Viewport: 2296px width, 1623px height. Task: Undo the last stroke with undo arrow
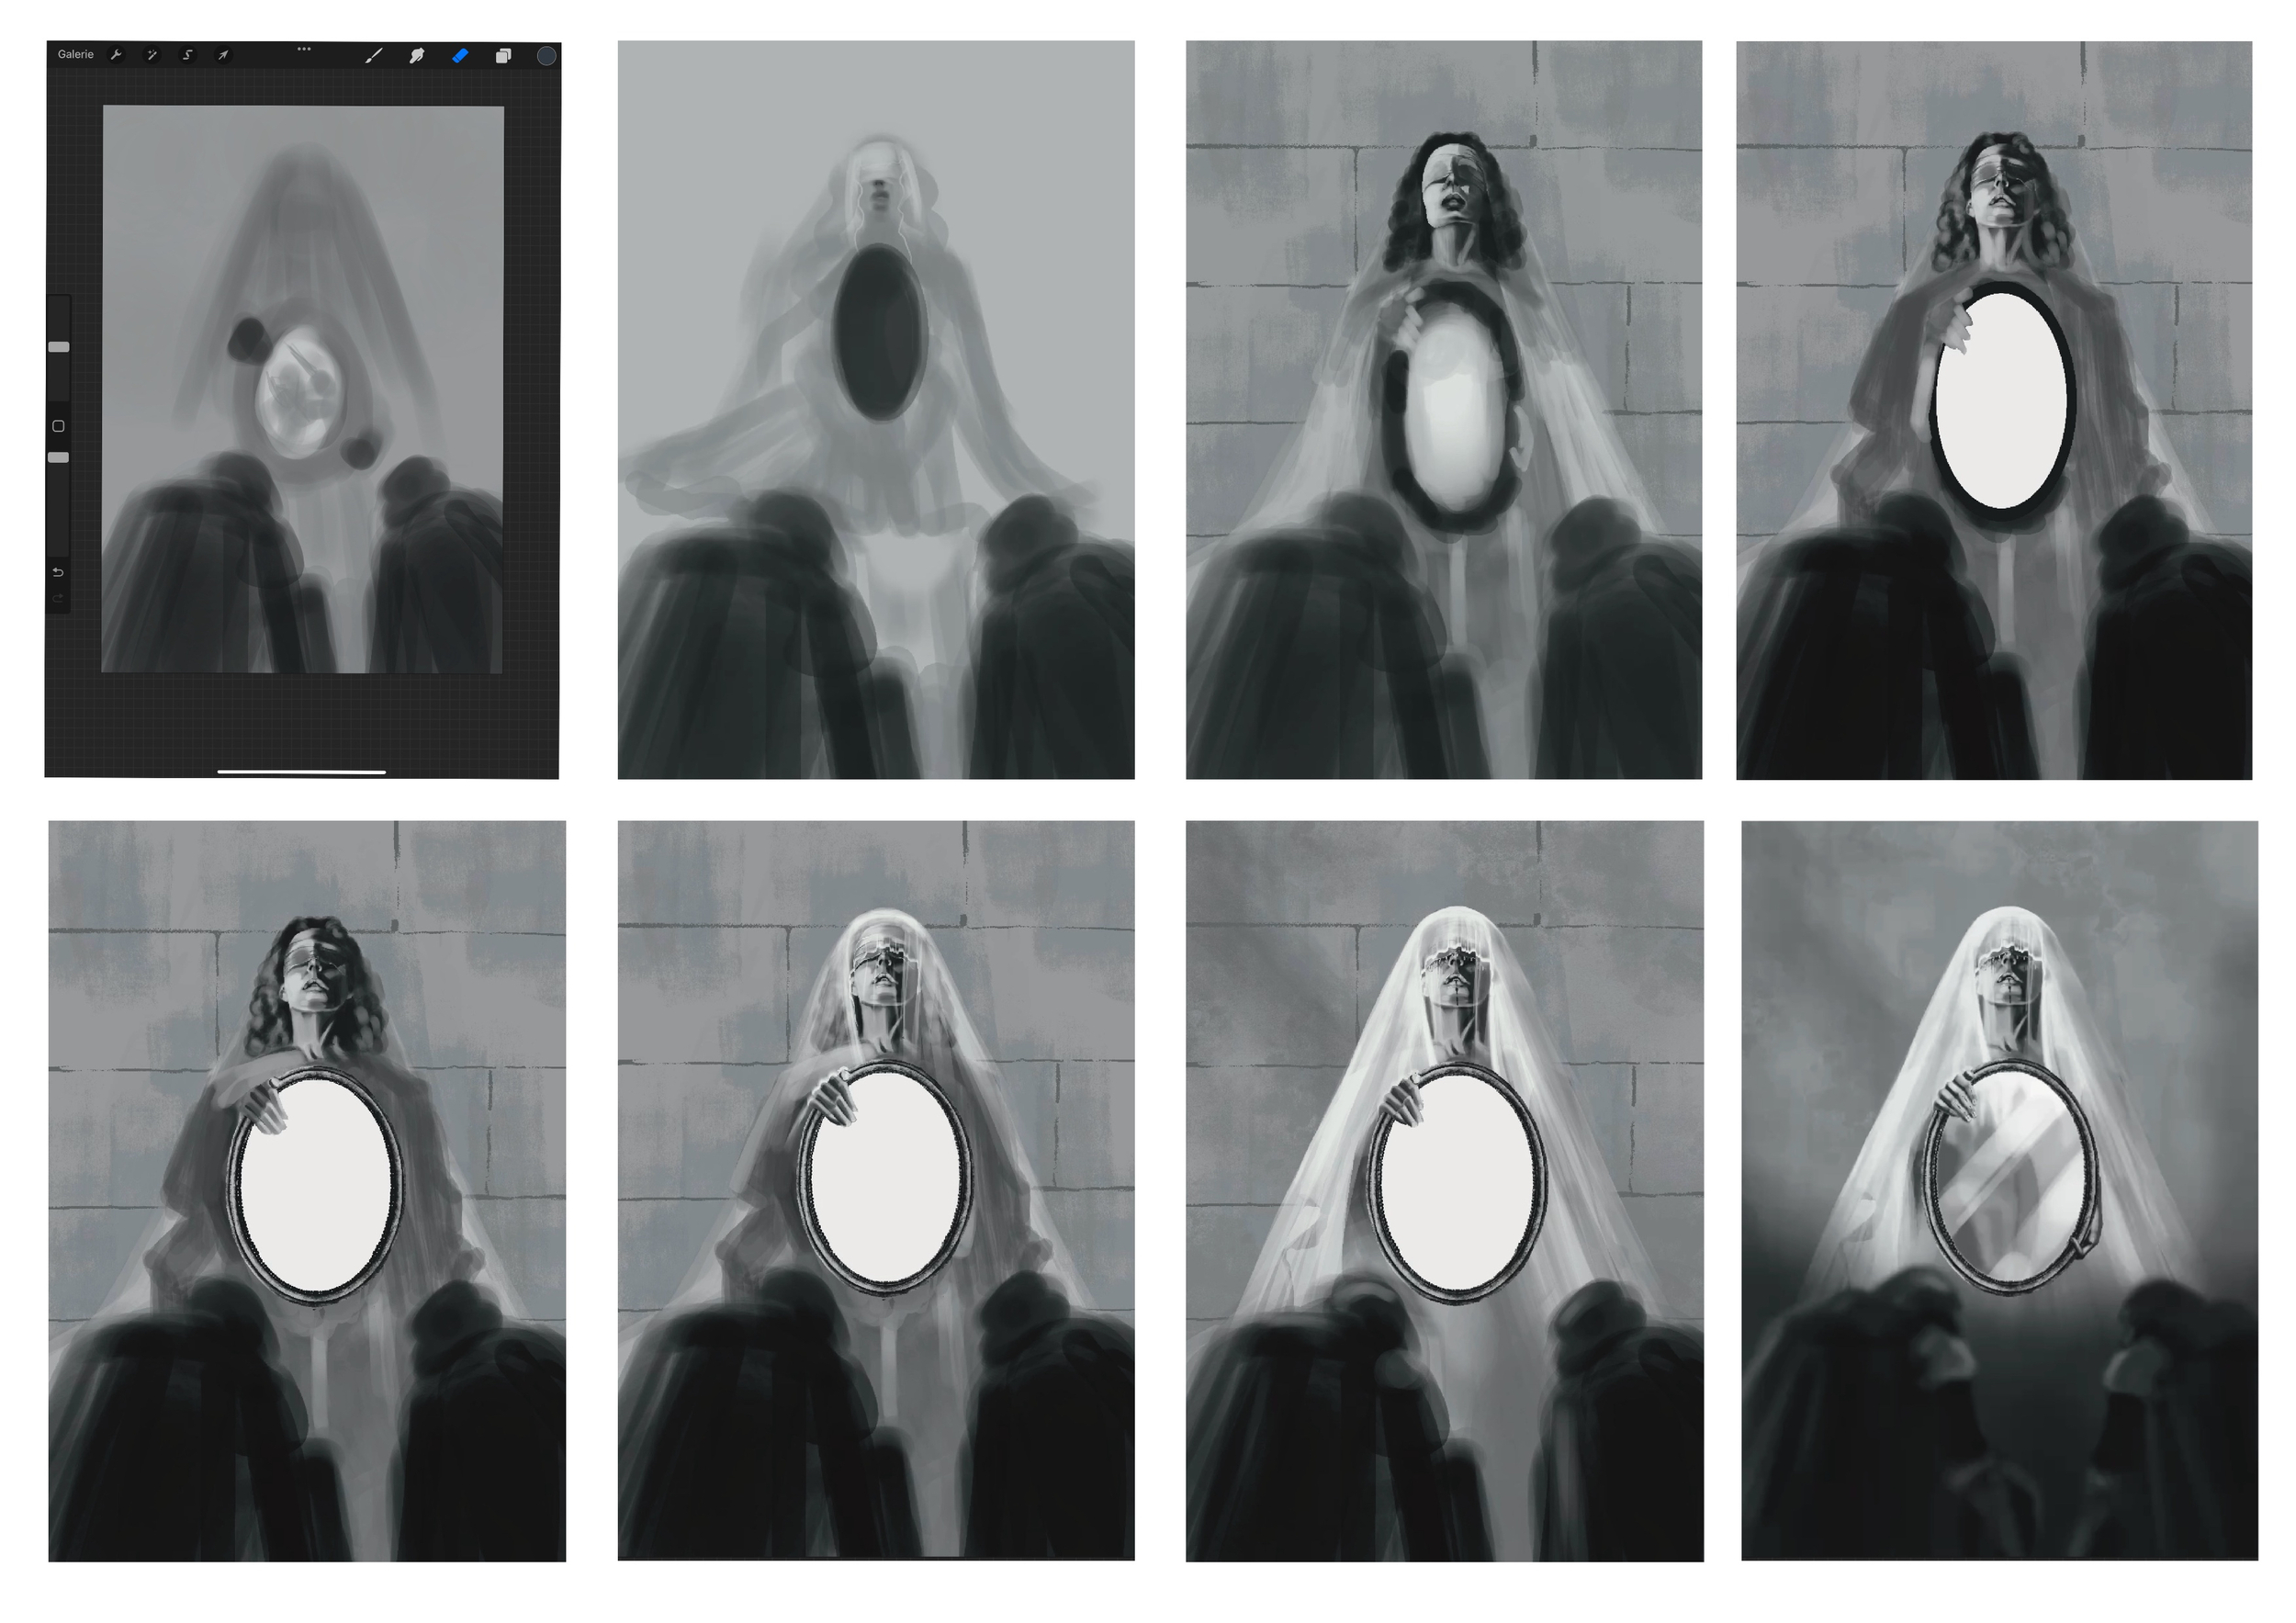[x=58, y=572]
